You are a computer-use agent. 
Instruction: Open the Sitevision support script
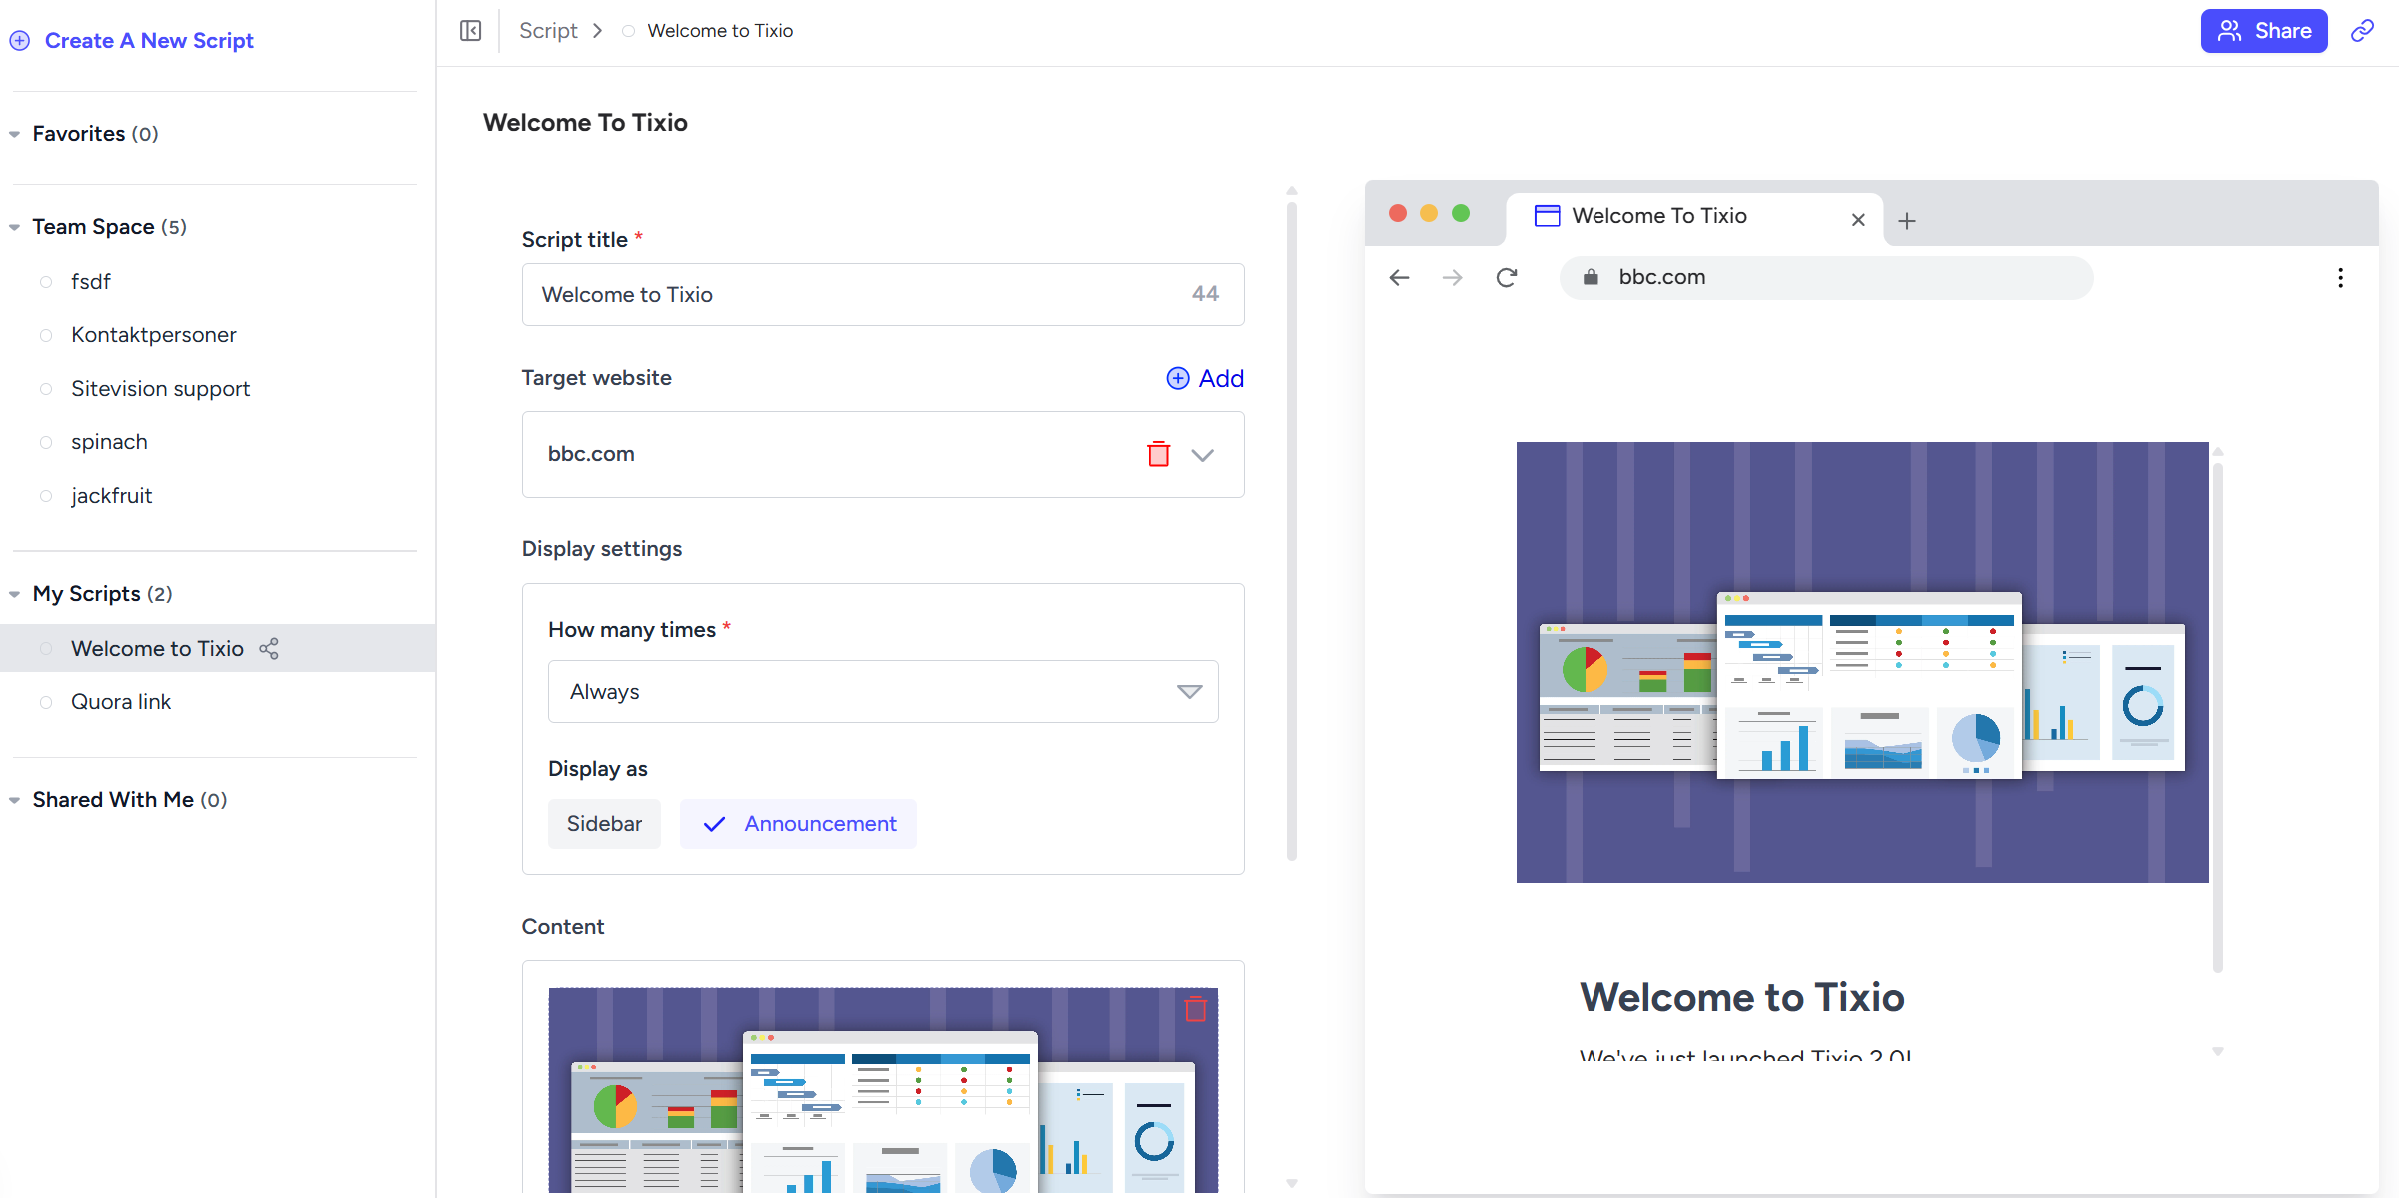(x=160, y=389)
